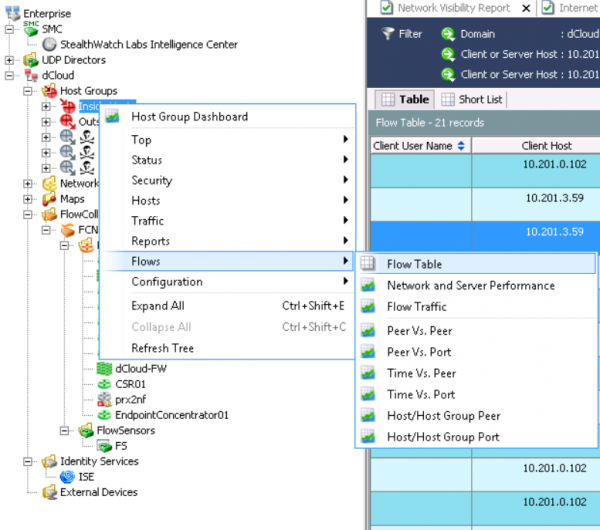The width and height of the screenshot is (600, 530).
Task: Choose Peer Vs. Port menu option
Action: tap(420, 352)
